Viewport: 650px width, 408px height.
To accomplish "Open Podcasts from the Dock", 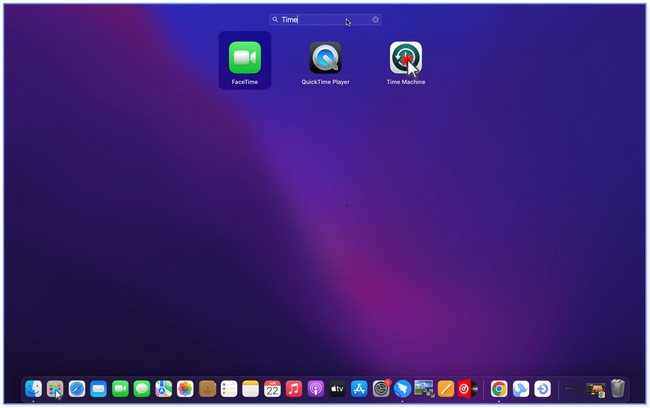I will pyautogui.click(x=315, y=389).
